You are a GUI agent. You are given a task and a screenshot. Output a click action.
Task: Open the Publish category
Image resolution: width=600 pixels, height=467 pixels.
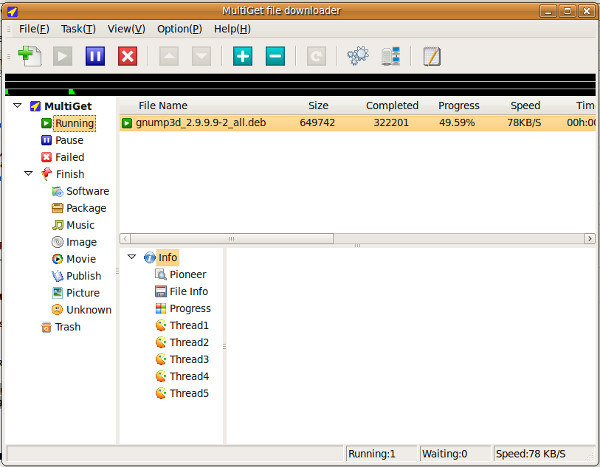pyautogui.click(x=84, y=276)
